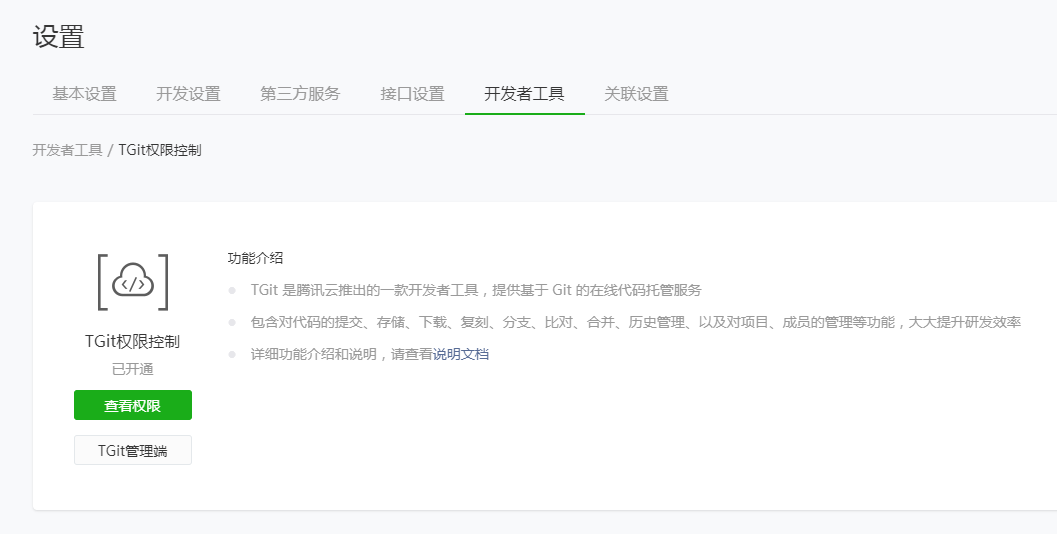Viewport: 1057px width, 534px height.
Task: Open the 基本设置 tab
Action: click(x=84, y=94)
